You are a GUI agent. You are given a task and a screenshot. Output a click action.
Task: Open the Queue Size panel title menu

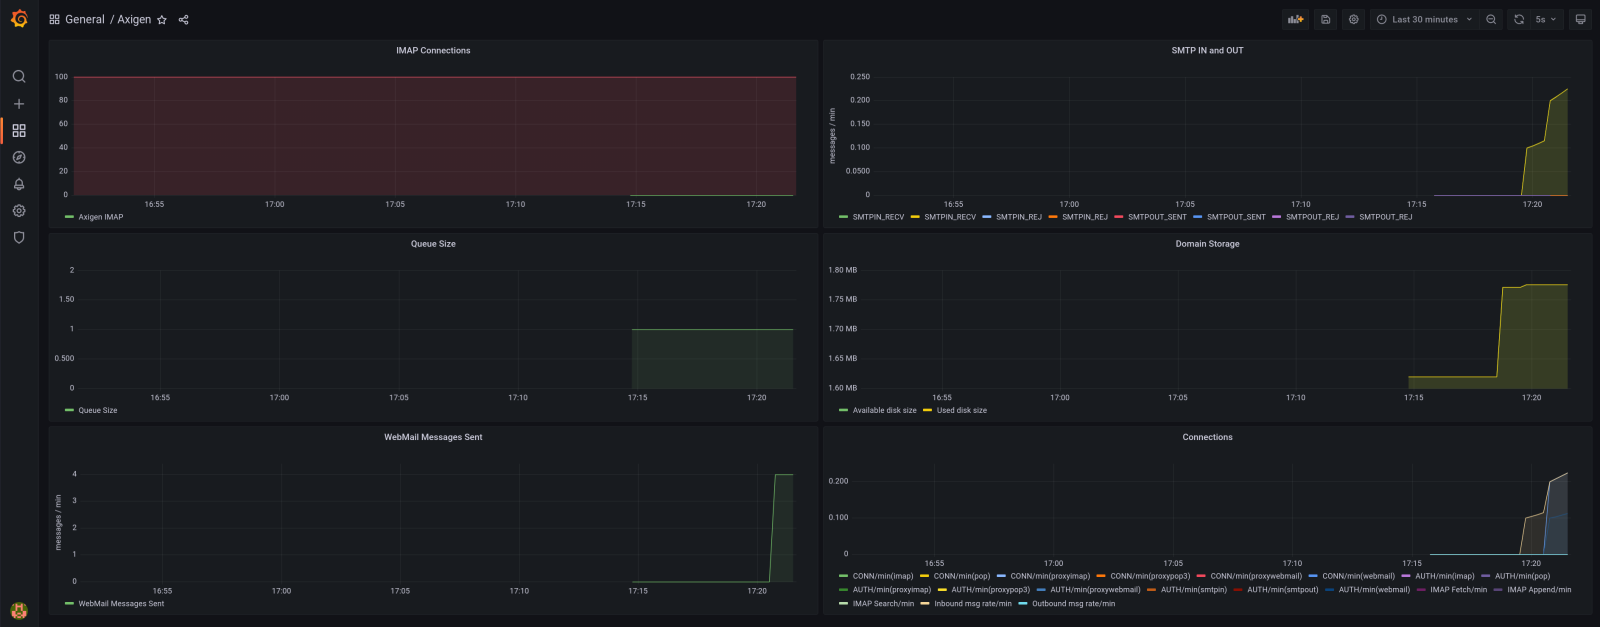pyautogui.click(x=433, y=244)
